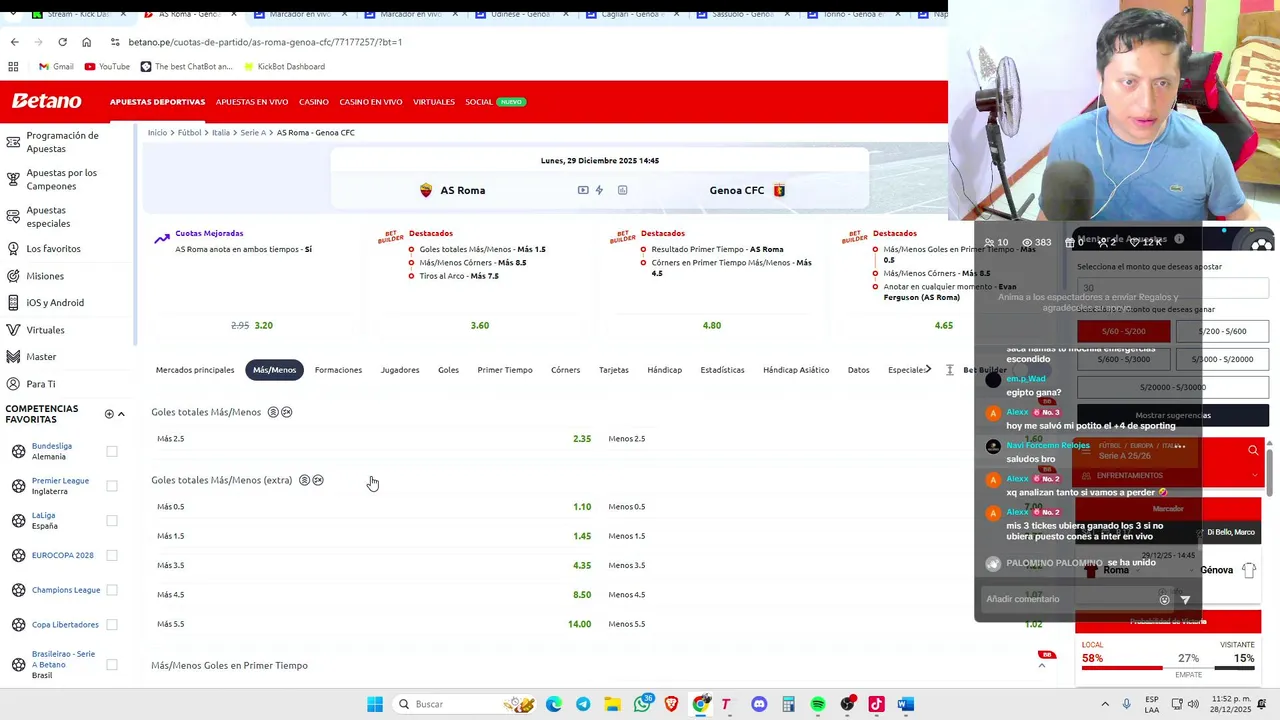Open Master in the sidebar
The width and height of the screenshot is (1280, 720).
click(x=41, y=357)
